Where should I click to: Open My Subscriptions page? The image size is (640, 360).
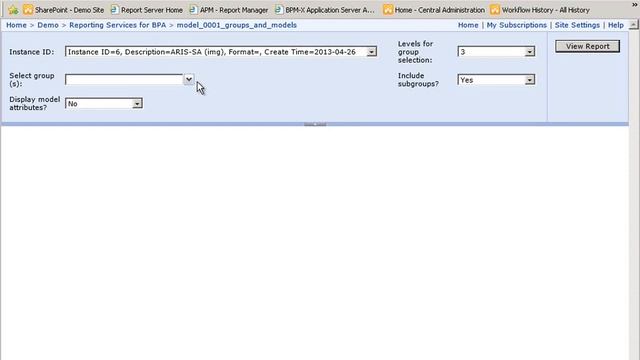tap(517, 25)
